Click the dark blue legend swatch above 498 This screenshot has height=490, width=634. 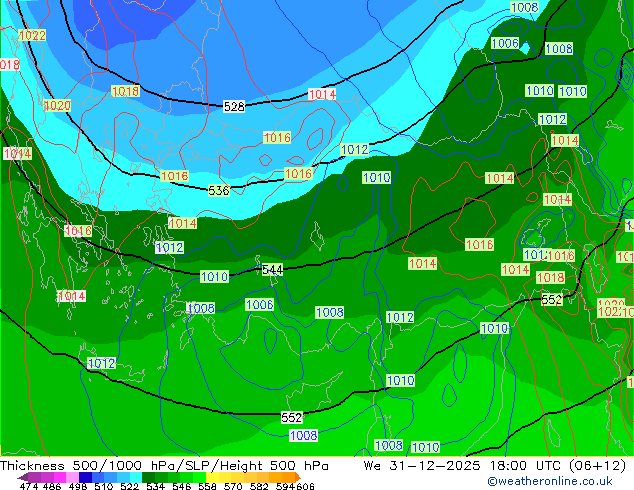tap(85, 477)
